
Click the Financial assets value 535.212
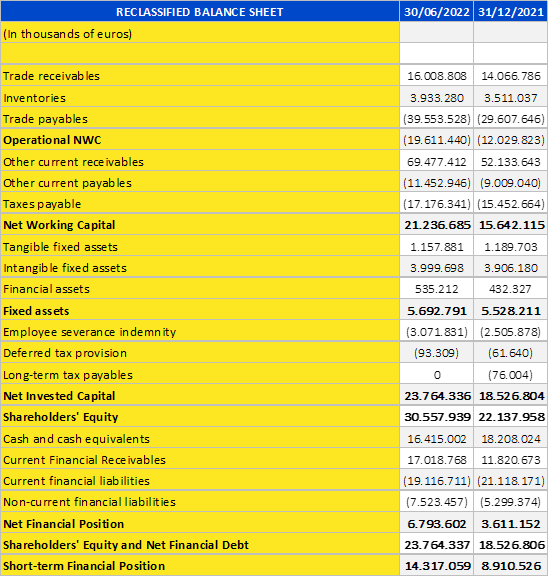click(x=436, y=288)
